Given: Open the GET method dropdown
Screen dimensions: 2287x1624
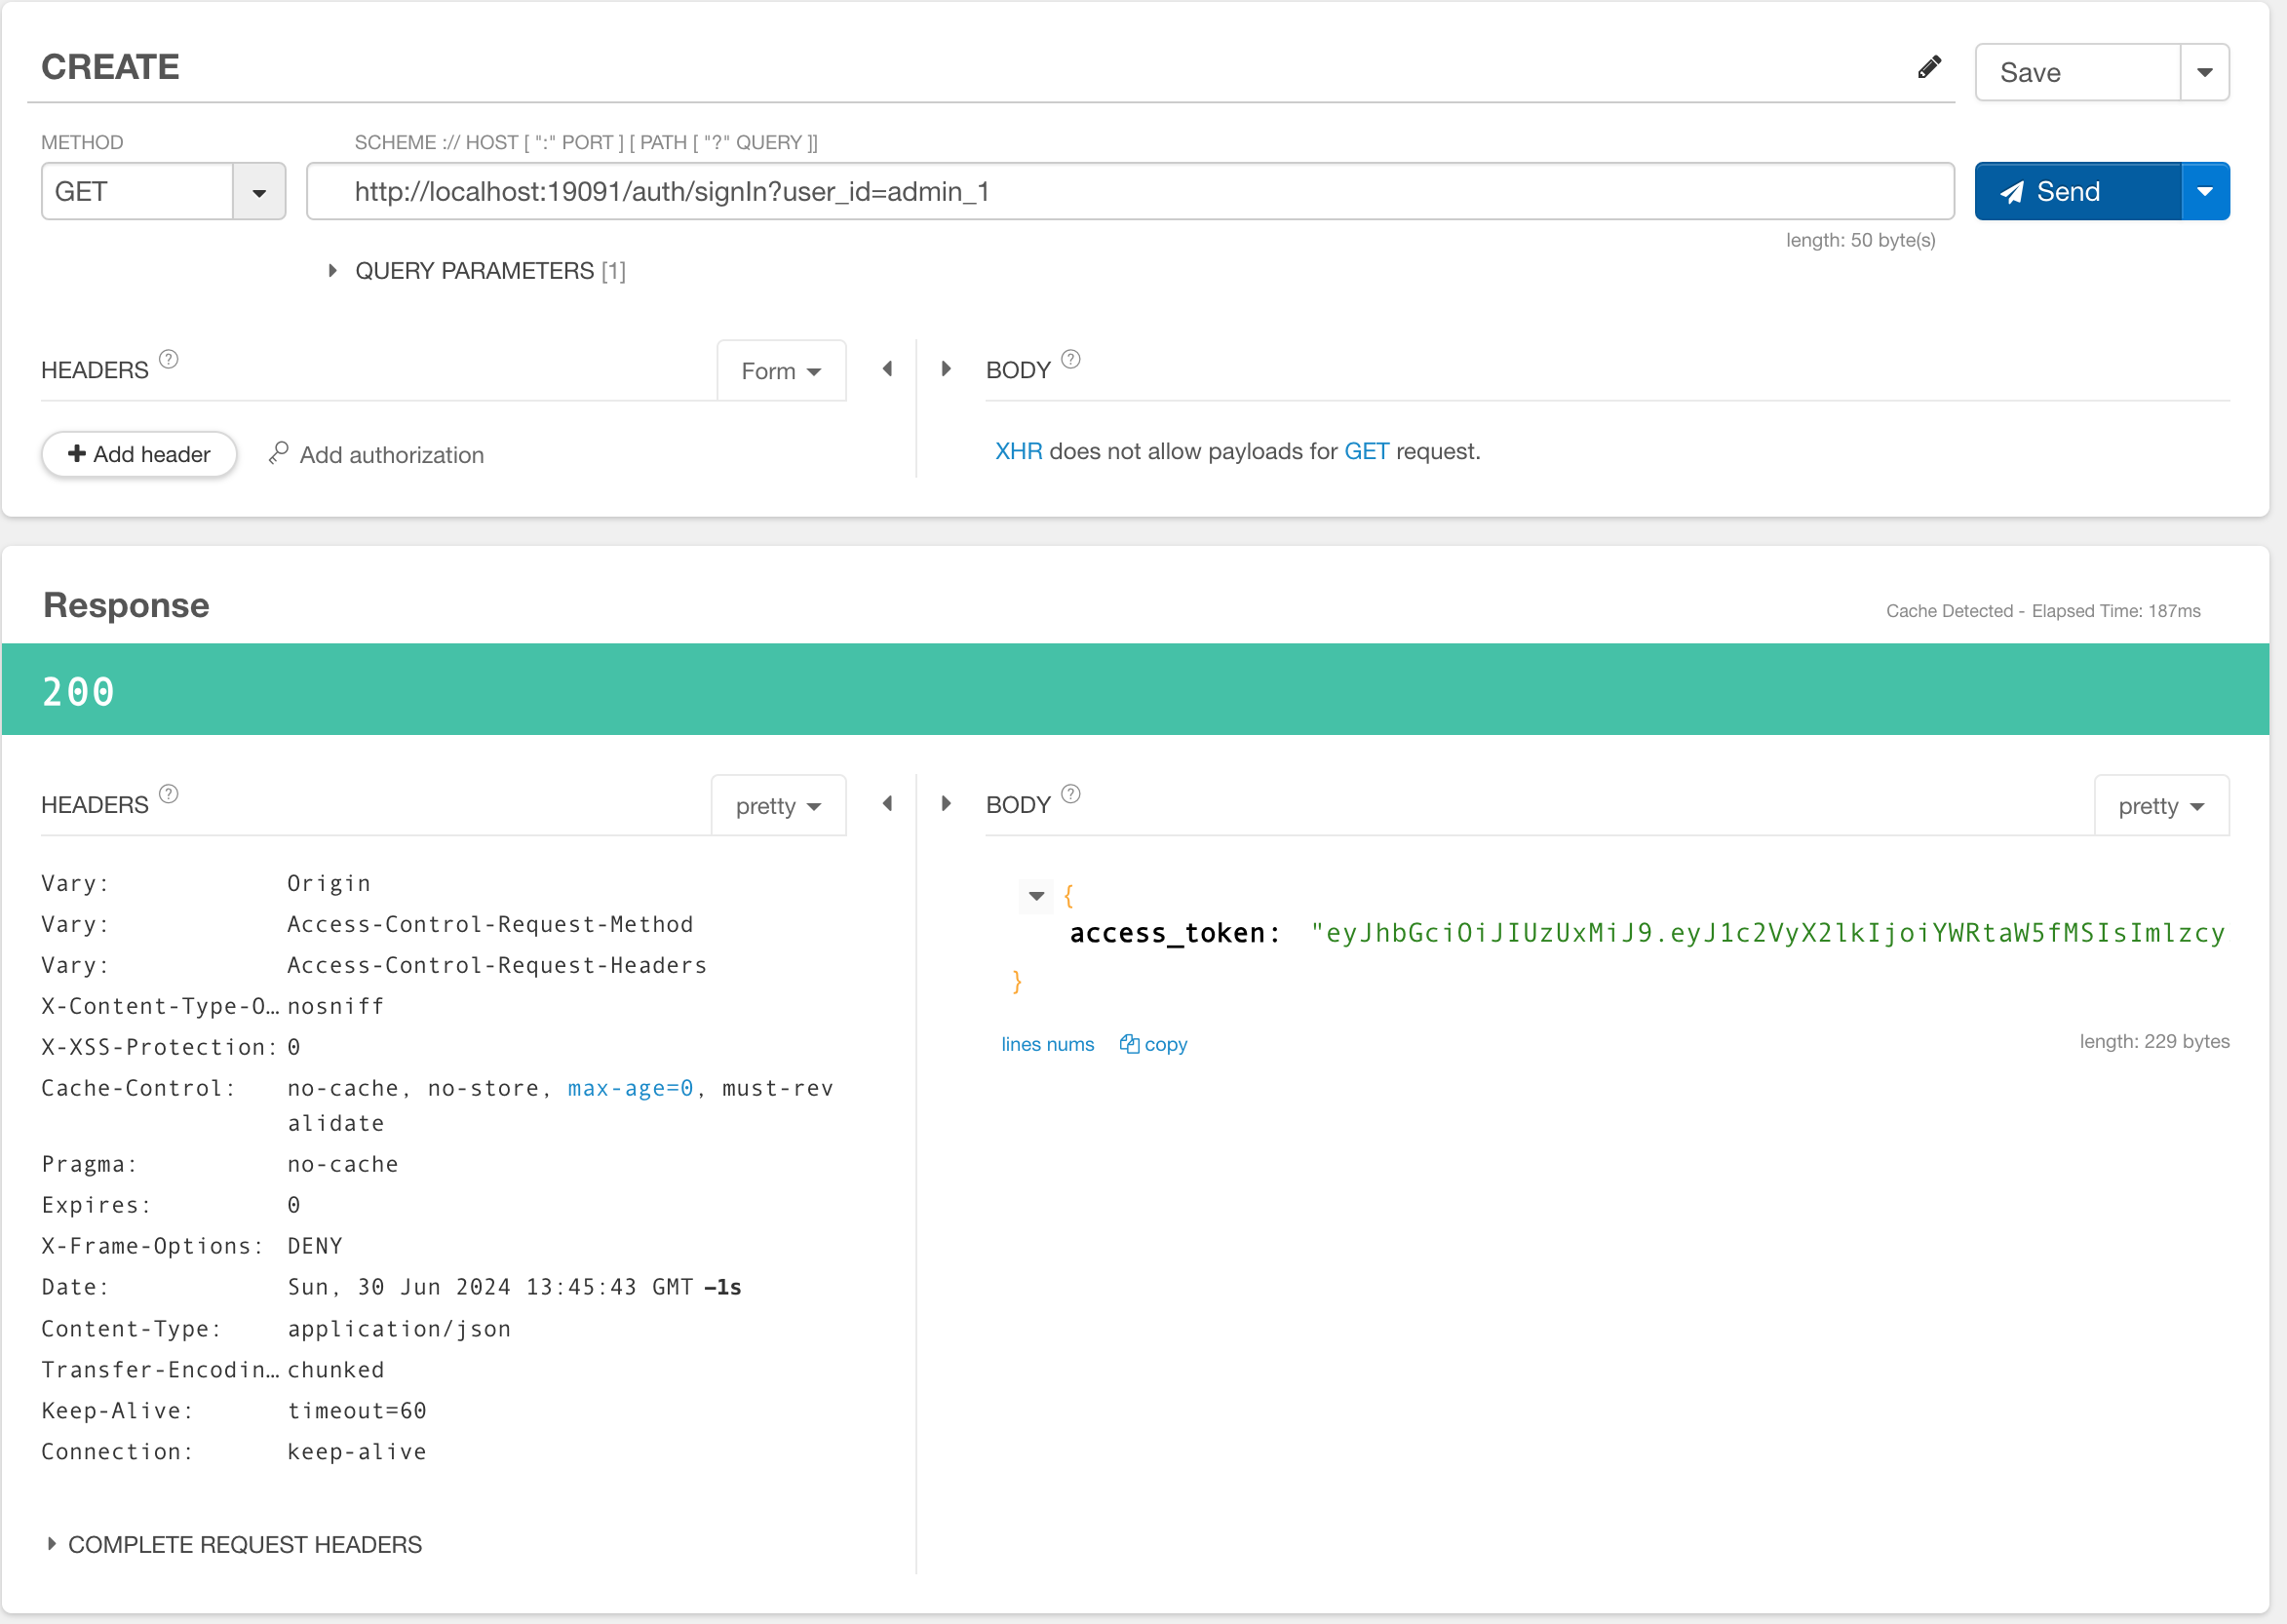Looking at the screenshot, I should (259, 192).
